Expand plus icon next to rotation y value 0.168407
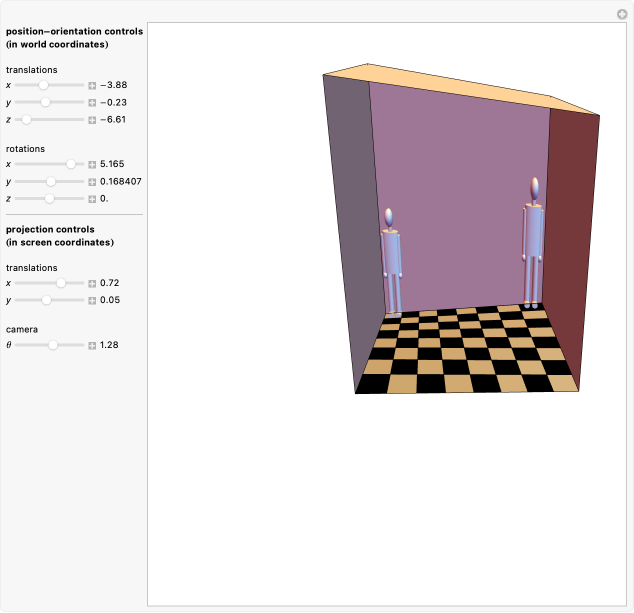The width and height of the screenshot is (634, 613). point(92,182)
